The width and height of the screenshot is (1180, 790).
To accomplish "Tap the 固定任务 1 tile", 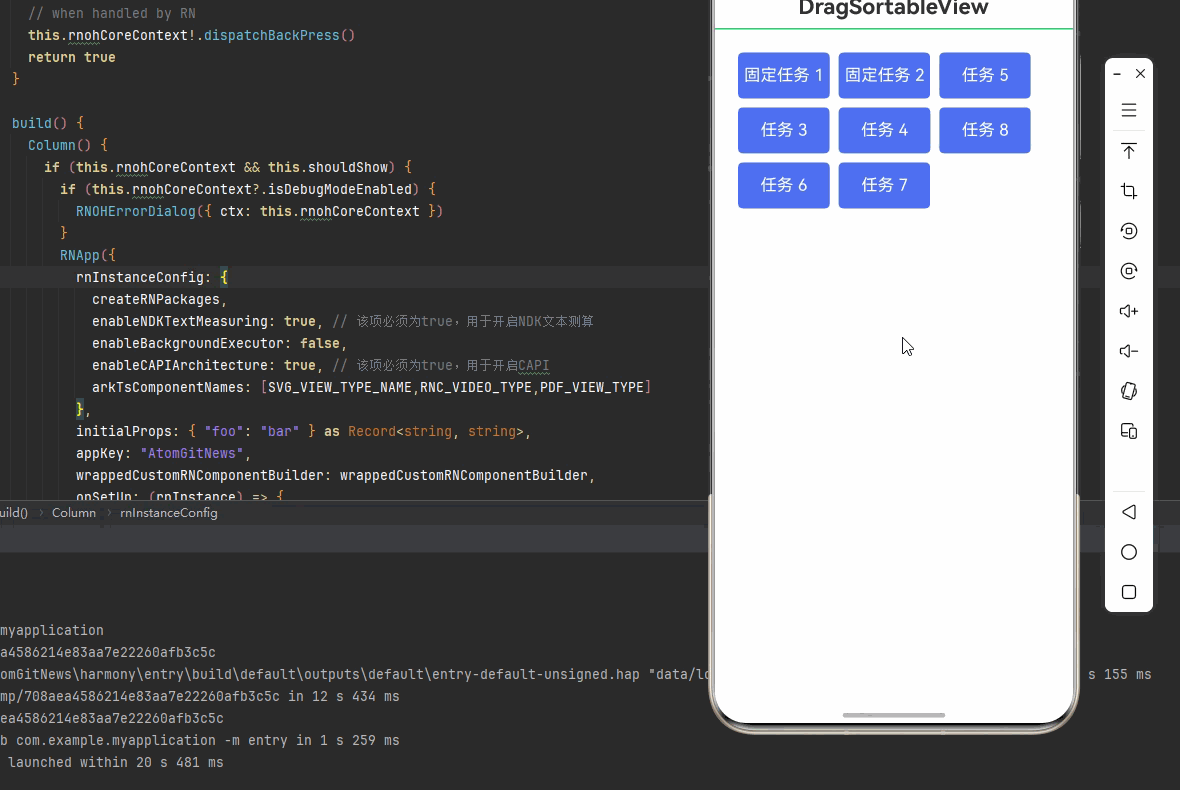I will (x=783, y=75).
